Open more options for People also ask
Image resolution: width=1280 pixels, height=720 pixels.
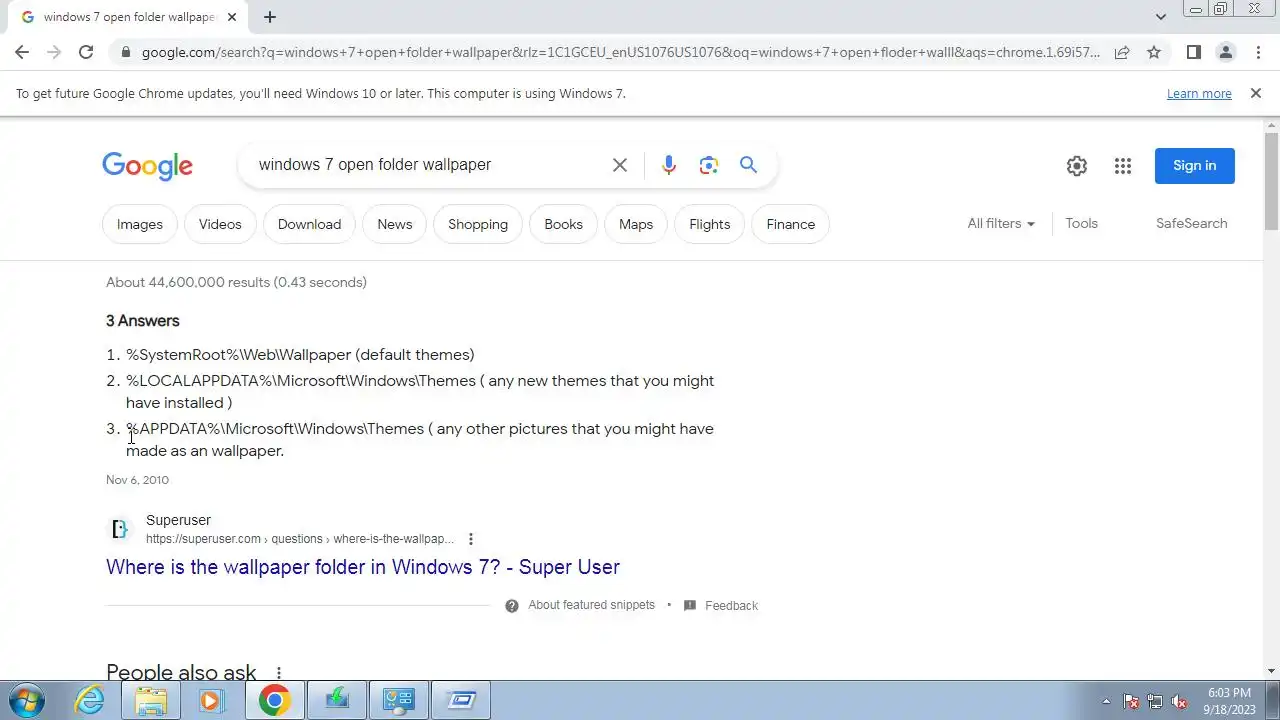click(x=279, y=673)
